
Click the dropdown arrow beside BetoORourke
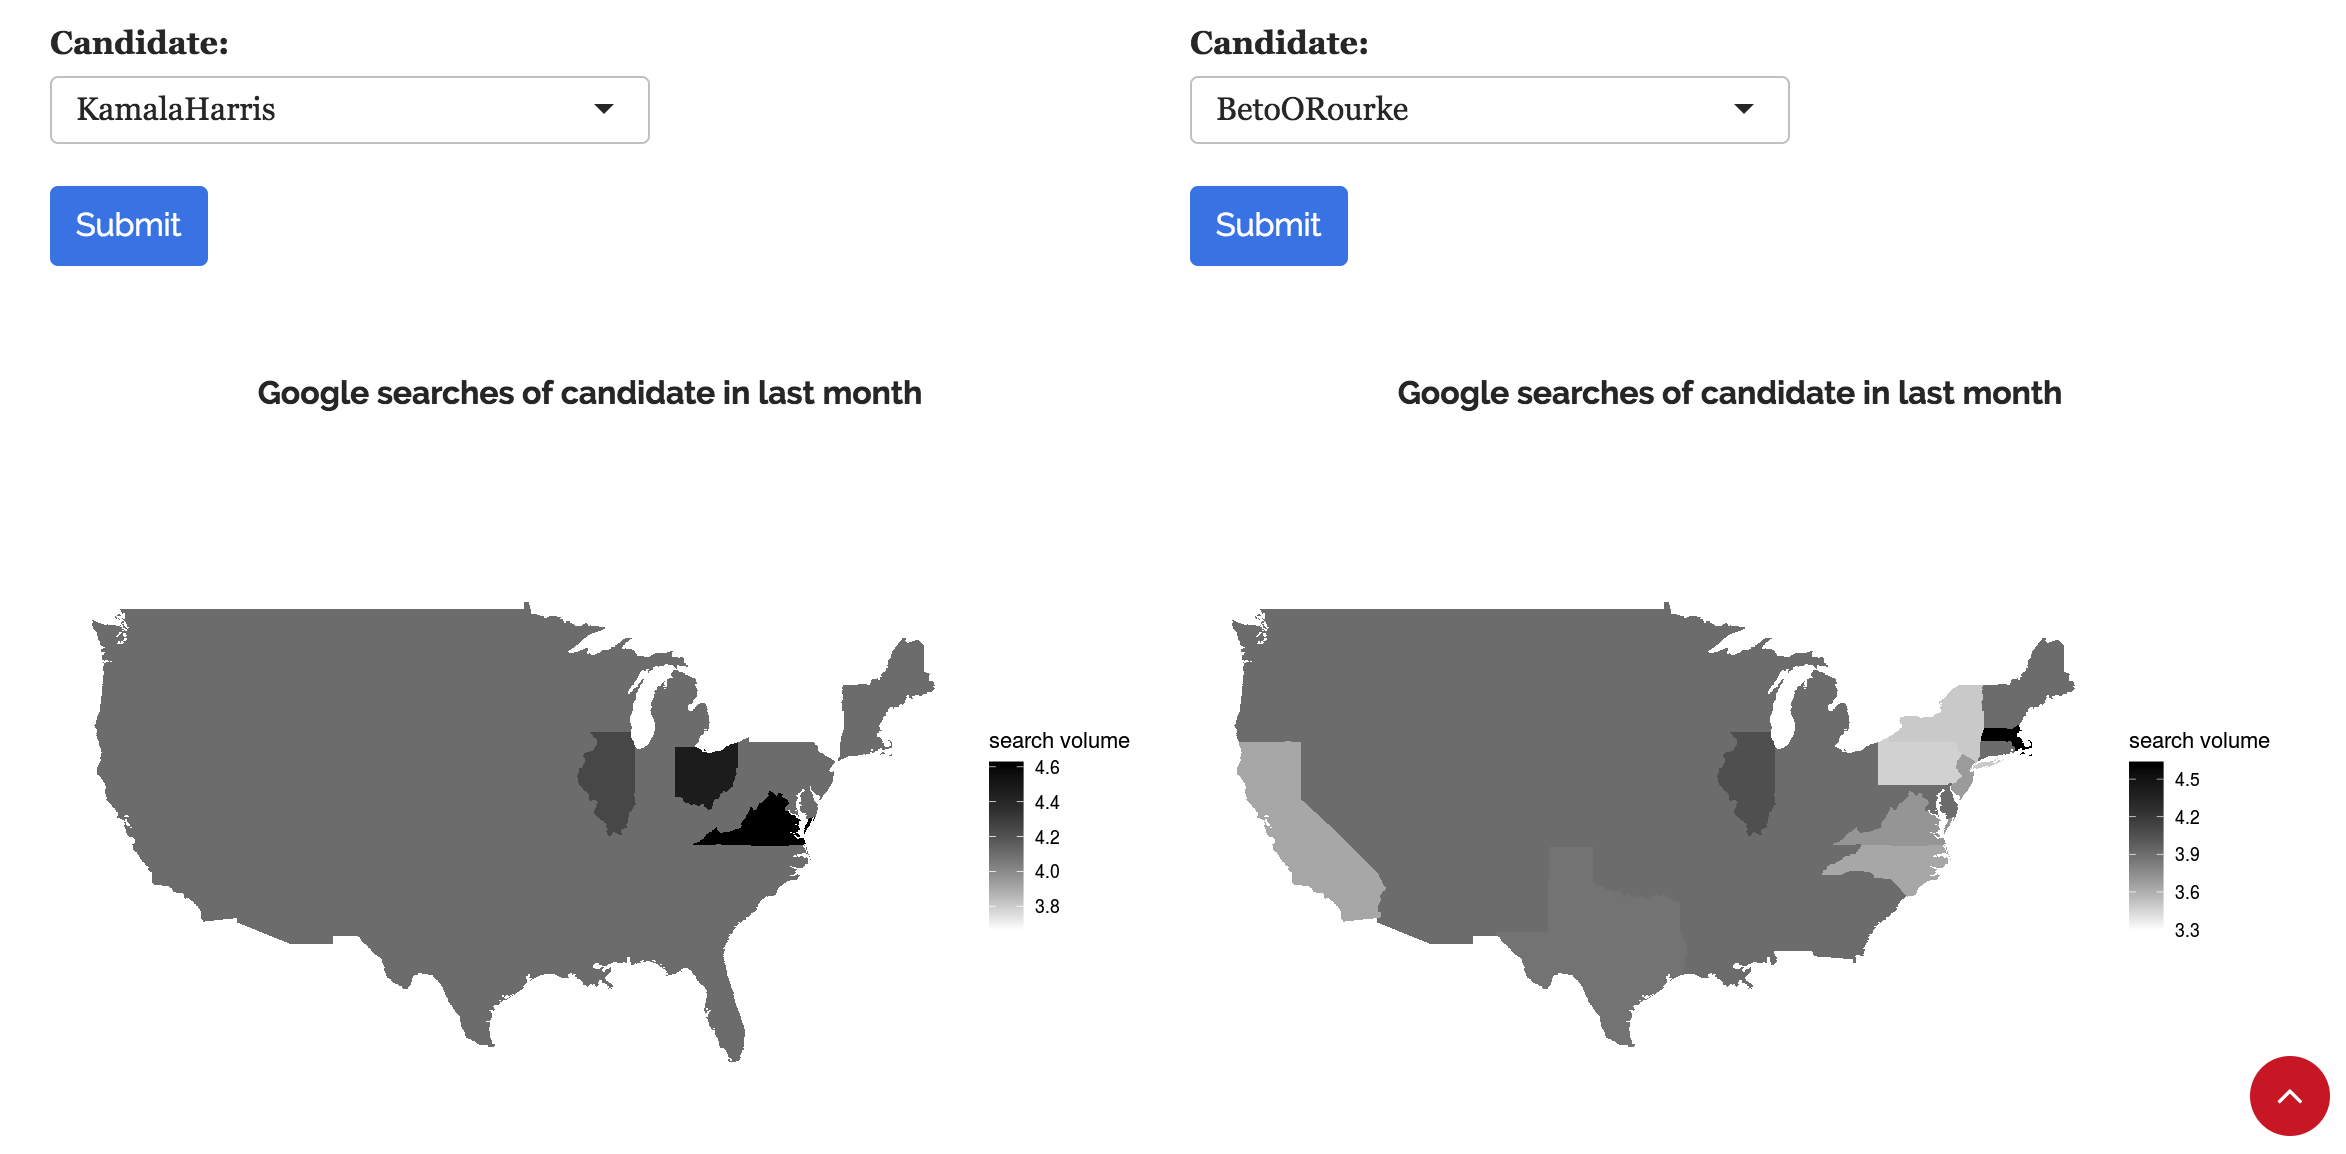[x=1743, y=109]
